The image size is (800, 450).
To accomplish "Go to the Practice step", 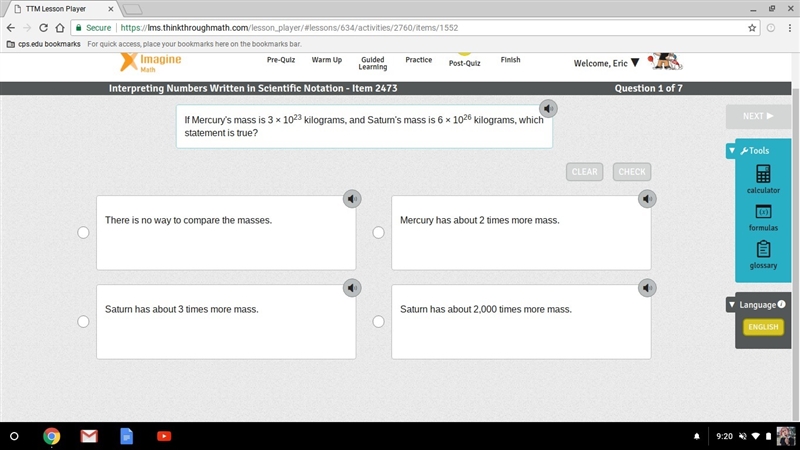I will coord(418,60).
